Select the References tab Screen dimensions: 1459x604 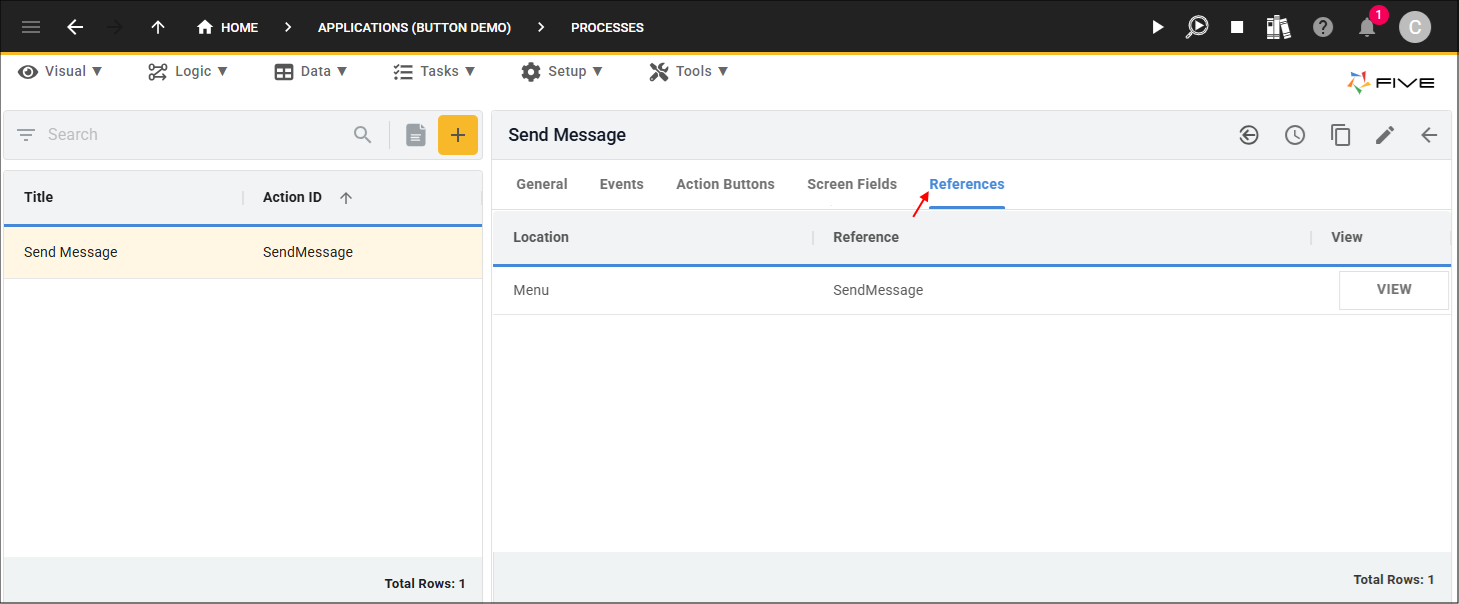(x=967, y=184)
